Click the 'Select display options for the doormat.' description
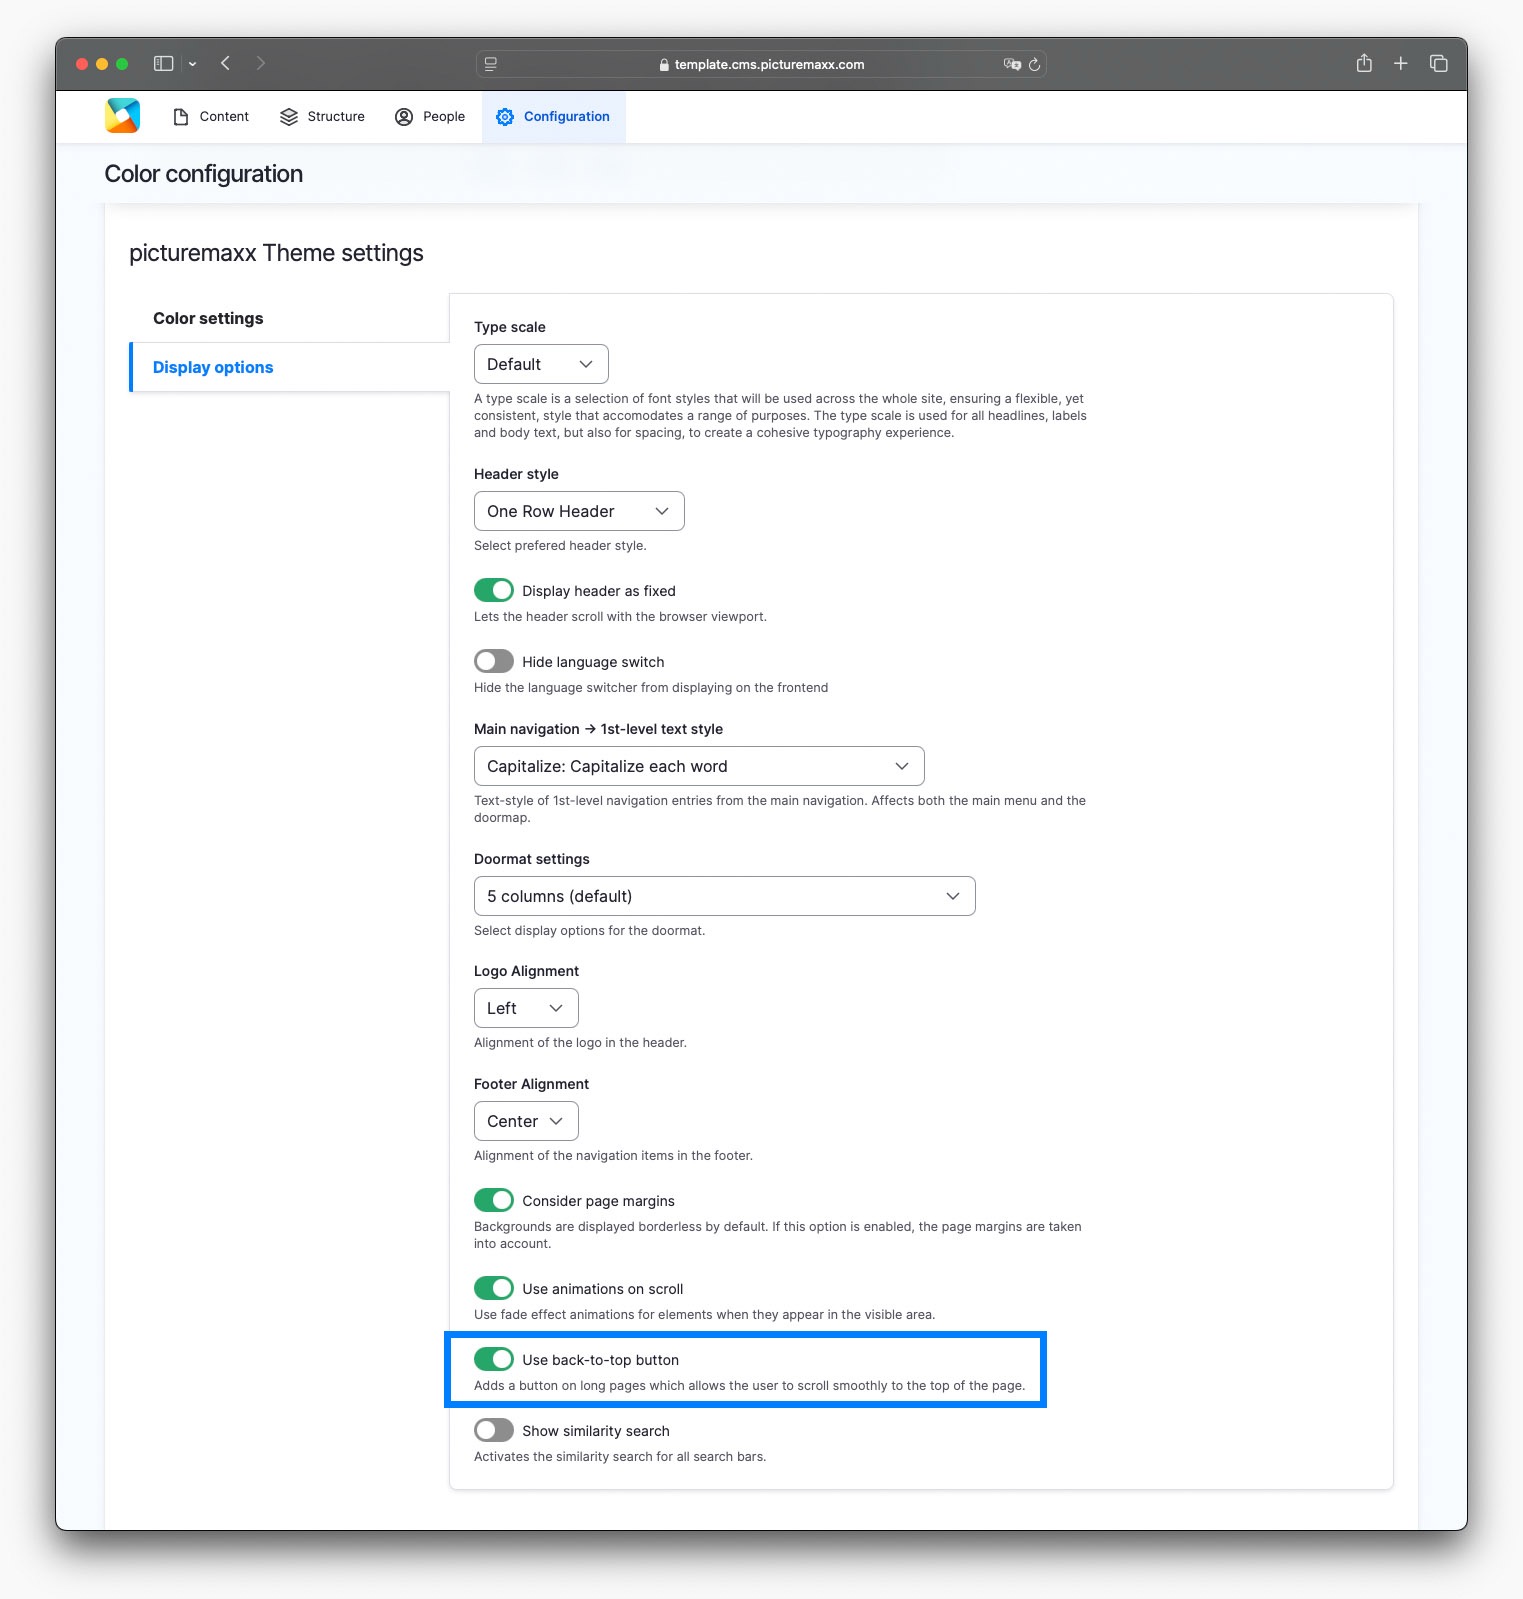The image size is (1523, 1599). point(590,930)
